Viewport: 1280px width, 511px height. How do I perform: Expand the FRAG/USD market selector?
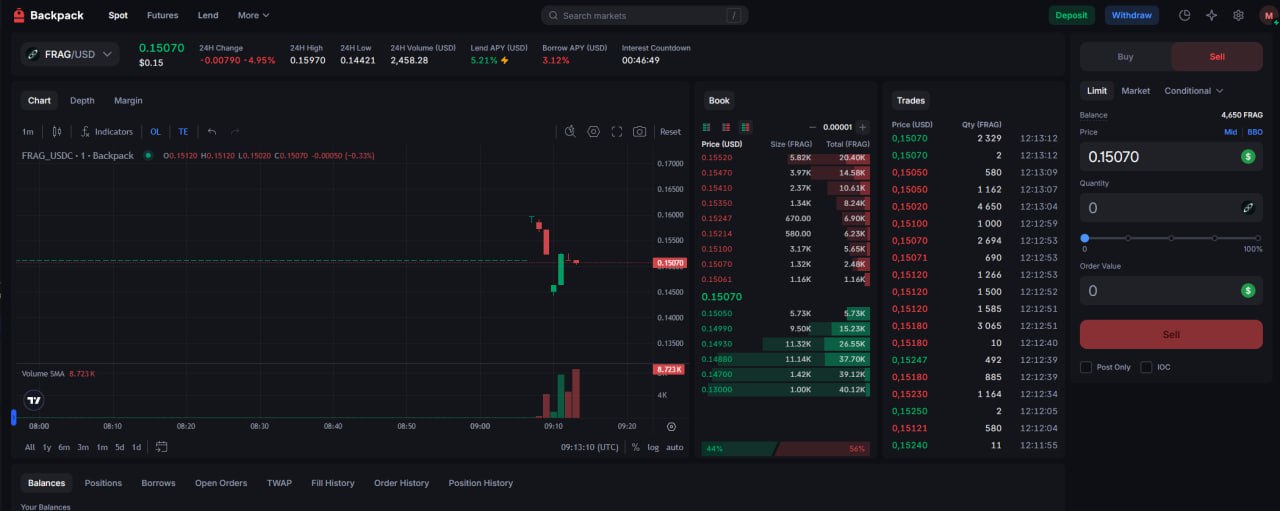point(70,54)
